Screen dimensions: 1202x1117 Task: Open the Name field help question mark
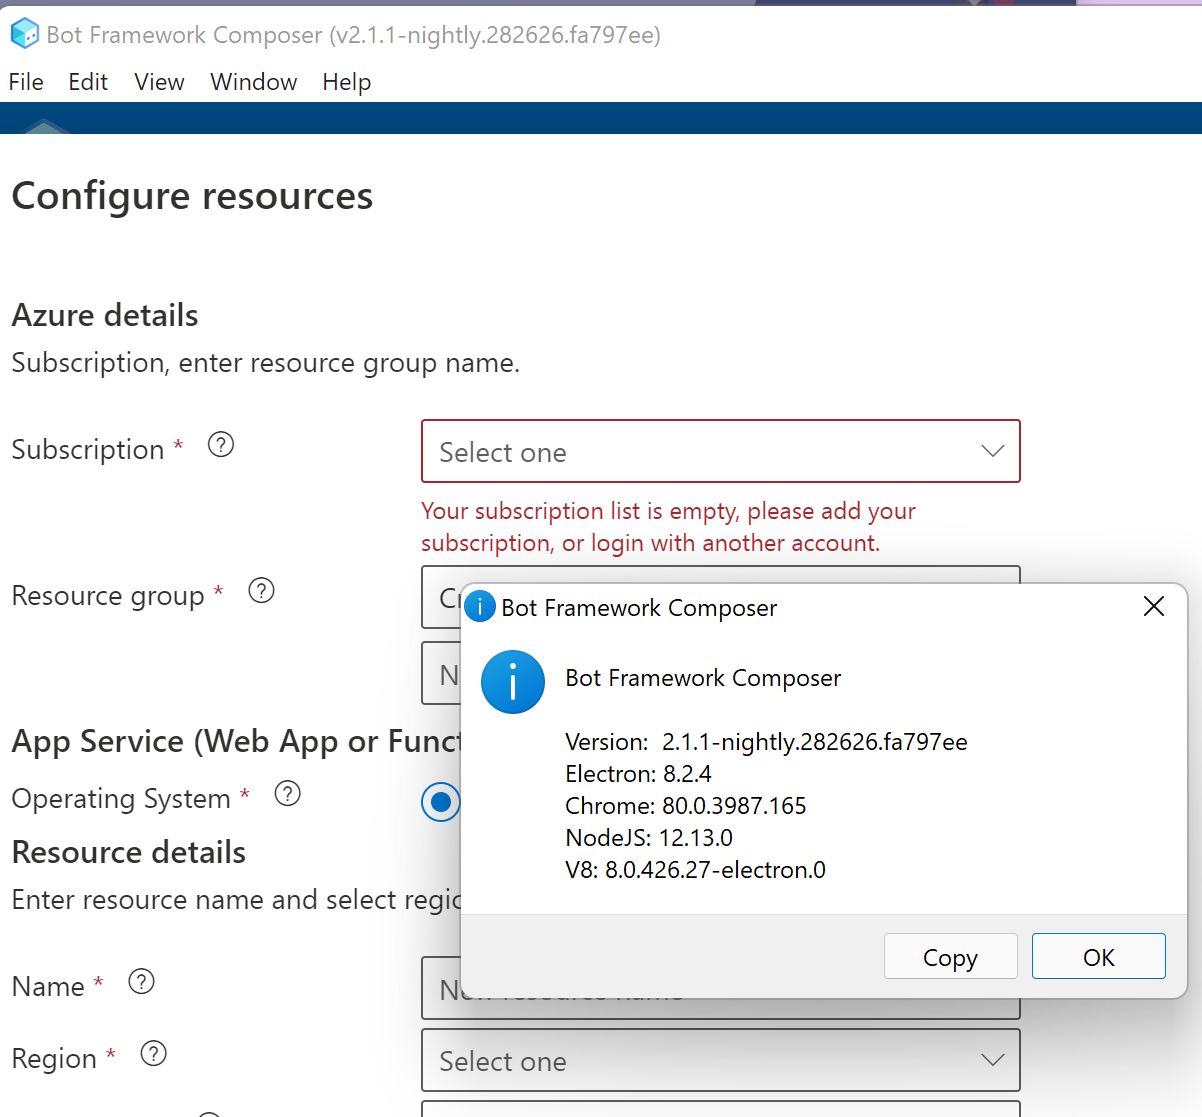[141, 981]
